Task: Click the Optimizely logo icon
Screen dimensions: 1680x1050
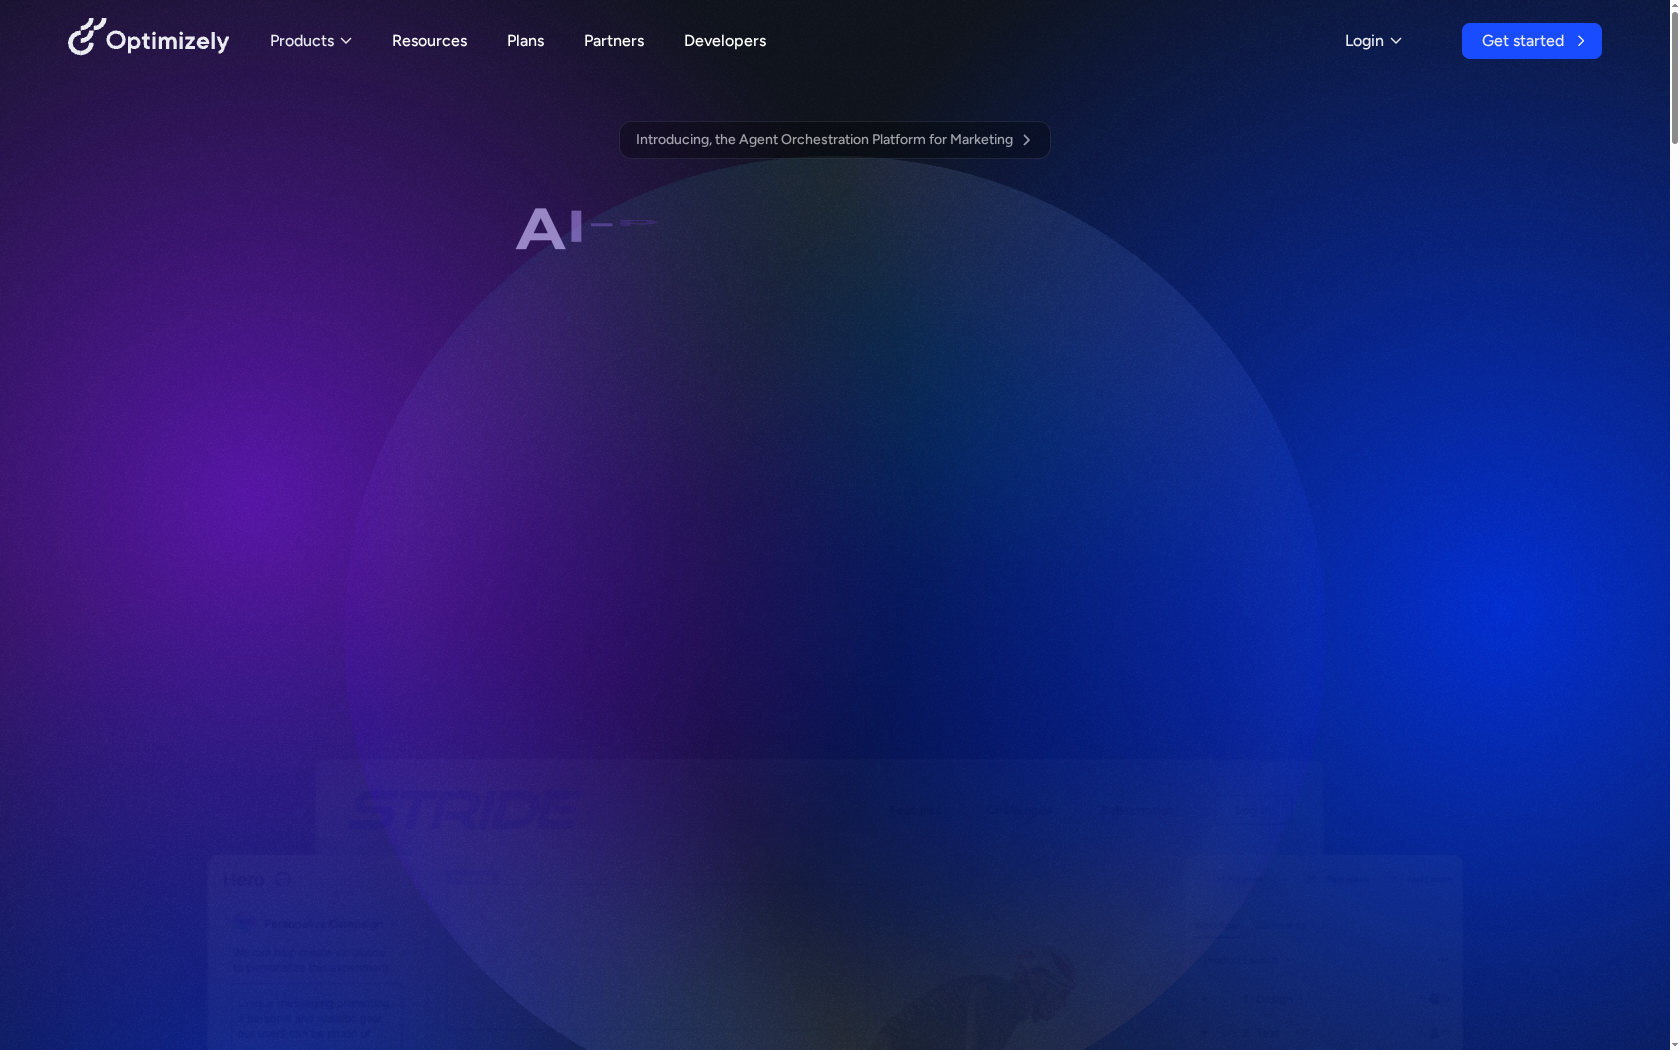Action: pos(86,37)
